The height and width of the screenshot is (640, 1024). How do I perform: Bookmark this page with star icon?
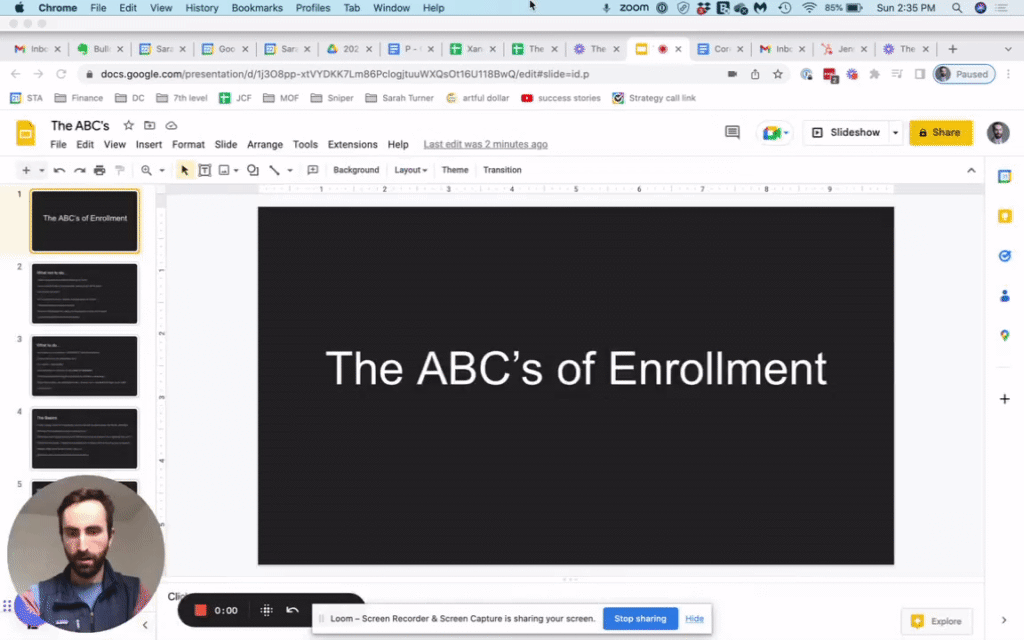[x=777, y=74]
